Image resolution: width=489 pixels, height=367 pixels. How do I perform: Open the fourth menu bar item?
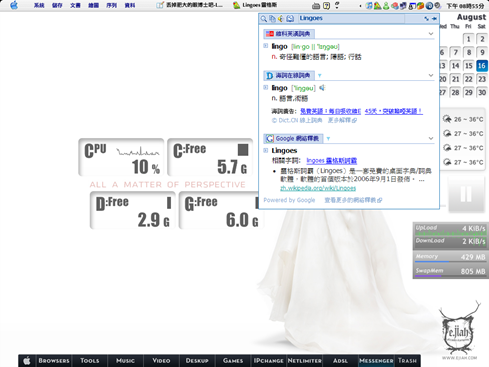click(93, 5)
